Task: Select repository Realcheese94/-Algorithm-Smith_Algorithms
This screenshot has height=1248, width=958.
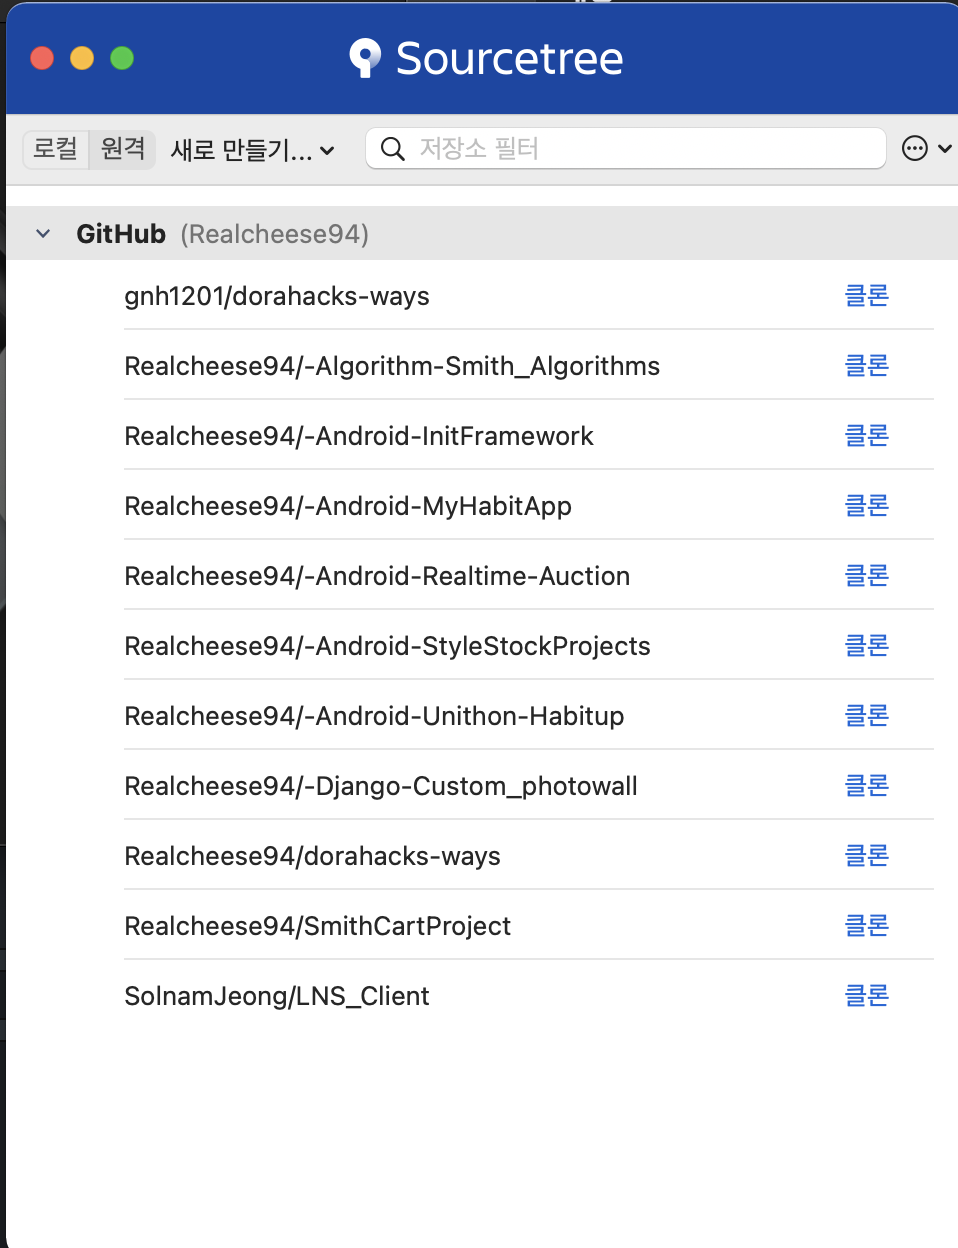Action: click(x=392, y=367)
